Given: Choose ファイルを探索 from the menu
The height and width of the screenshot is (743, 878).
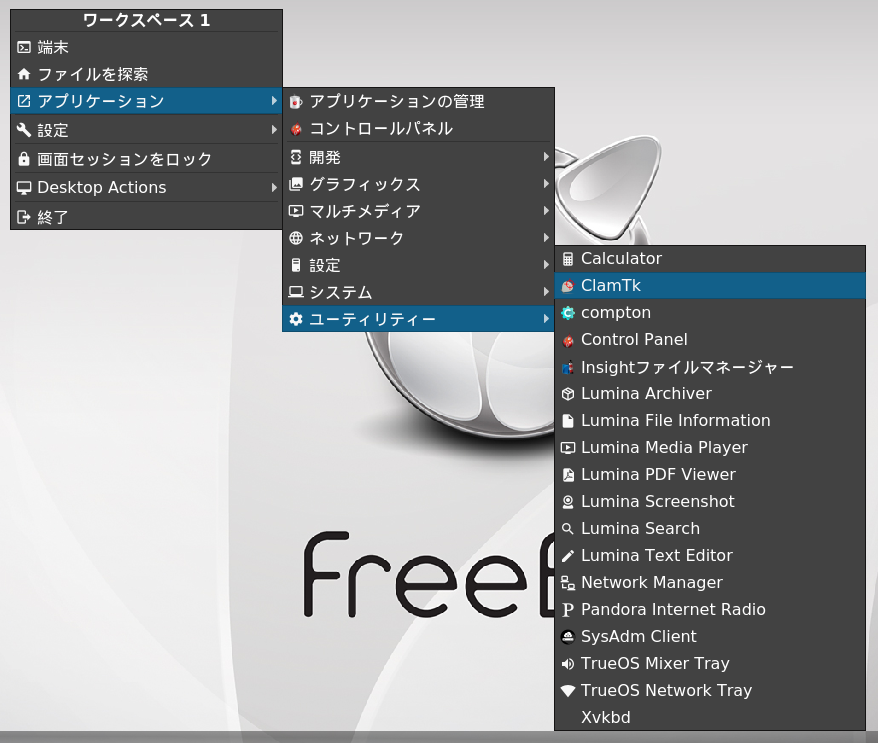Looking at the screenshot, I should point(146,74).
